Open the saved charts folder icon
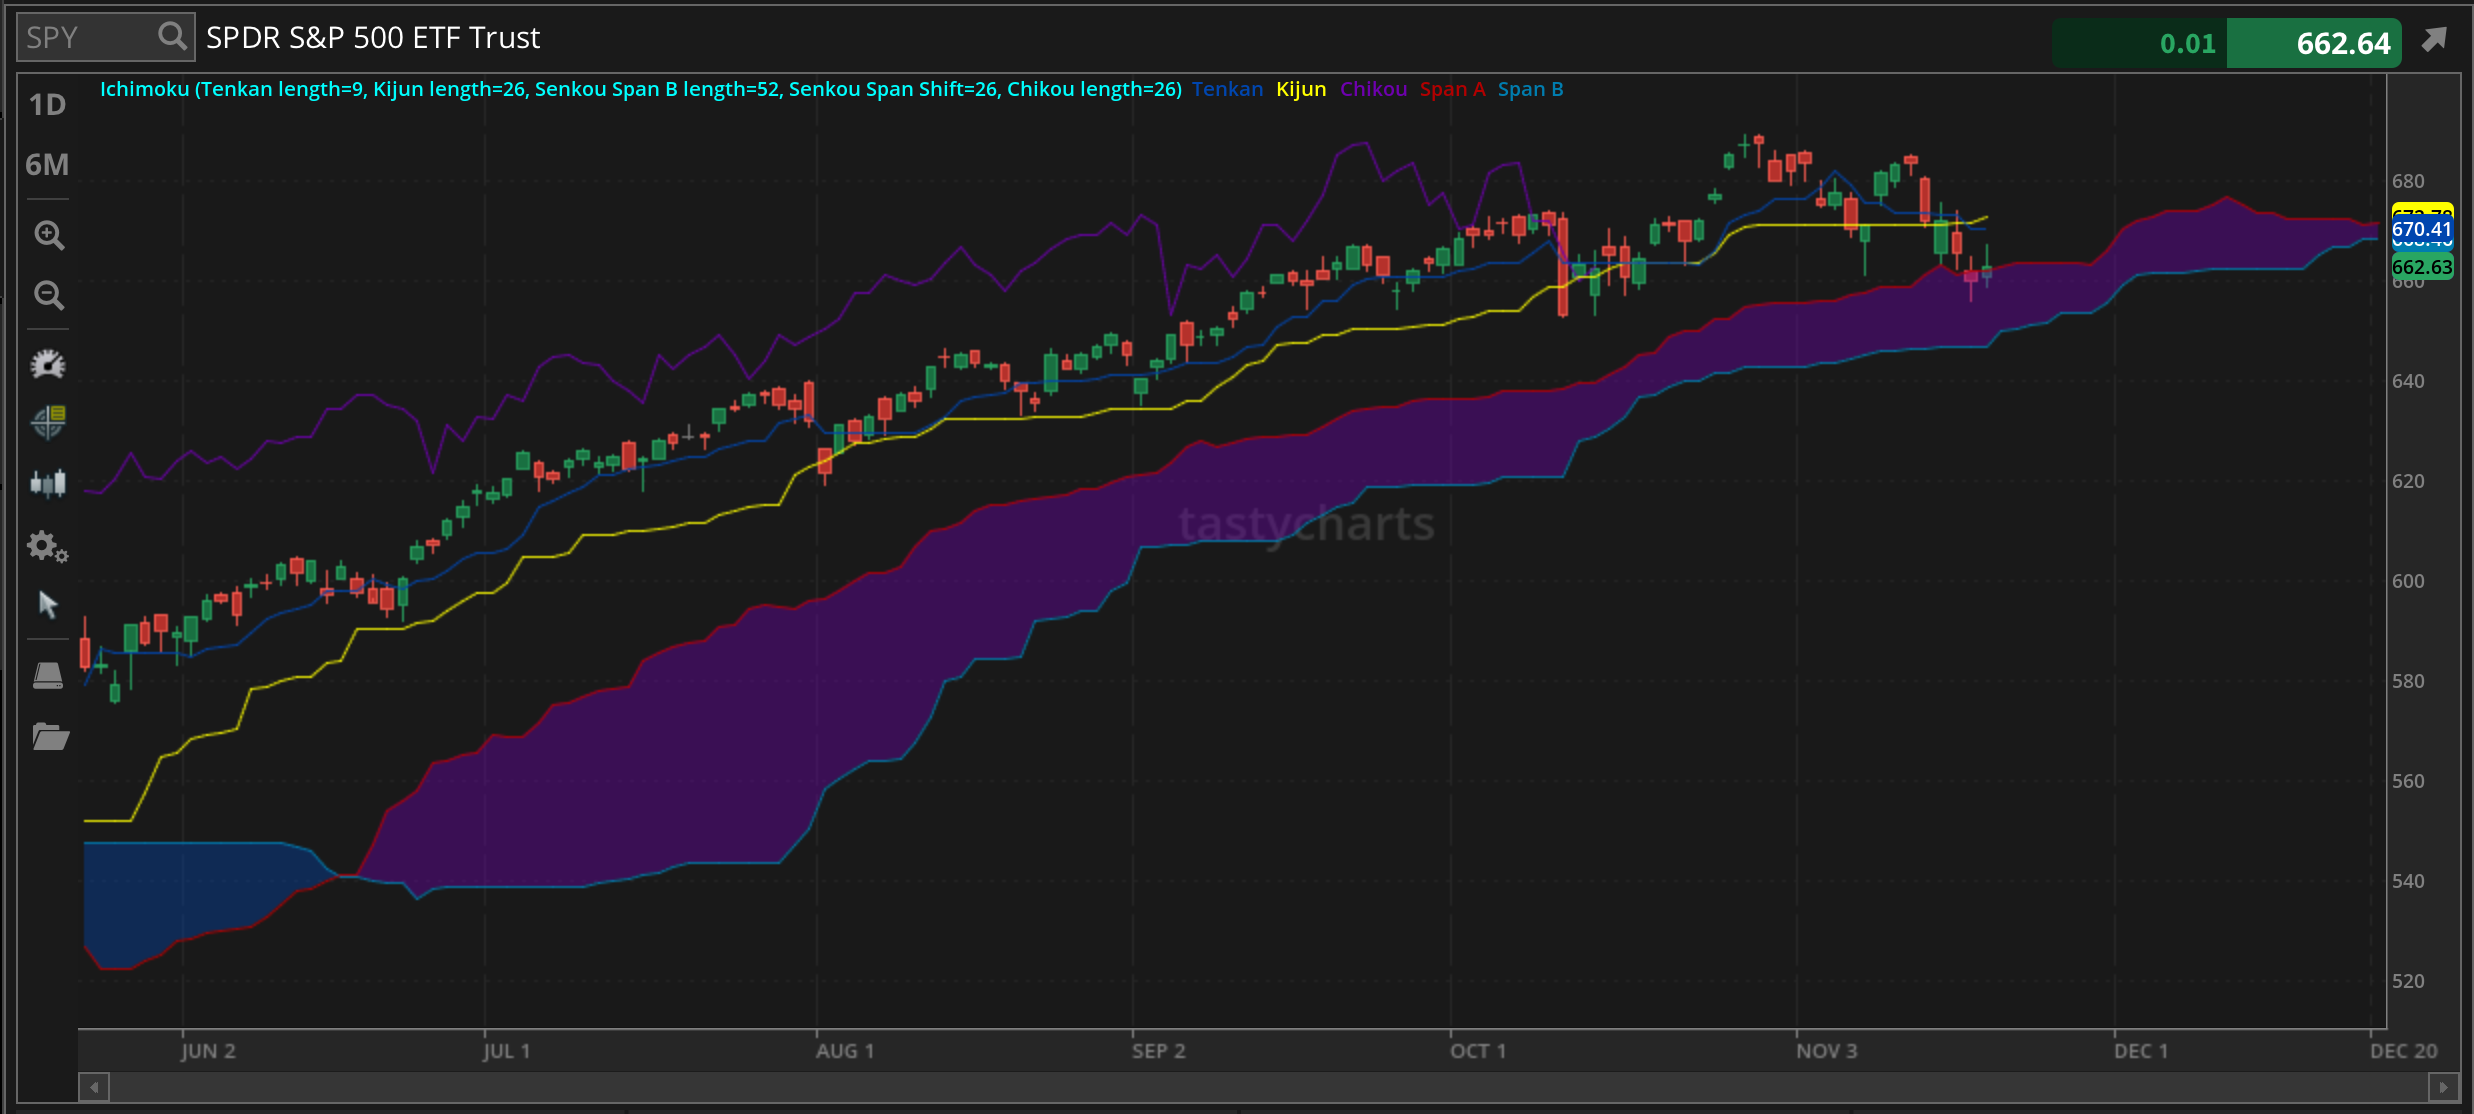 tap(50, 738)
